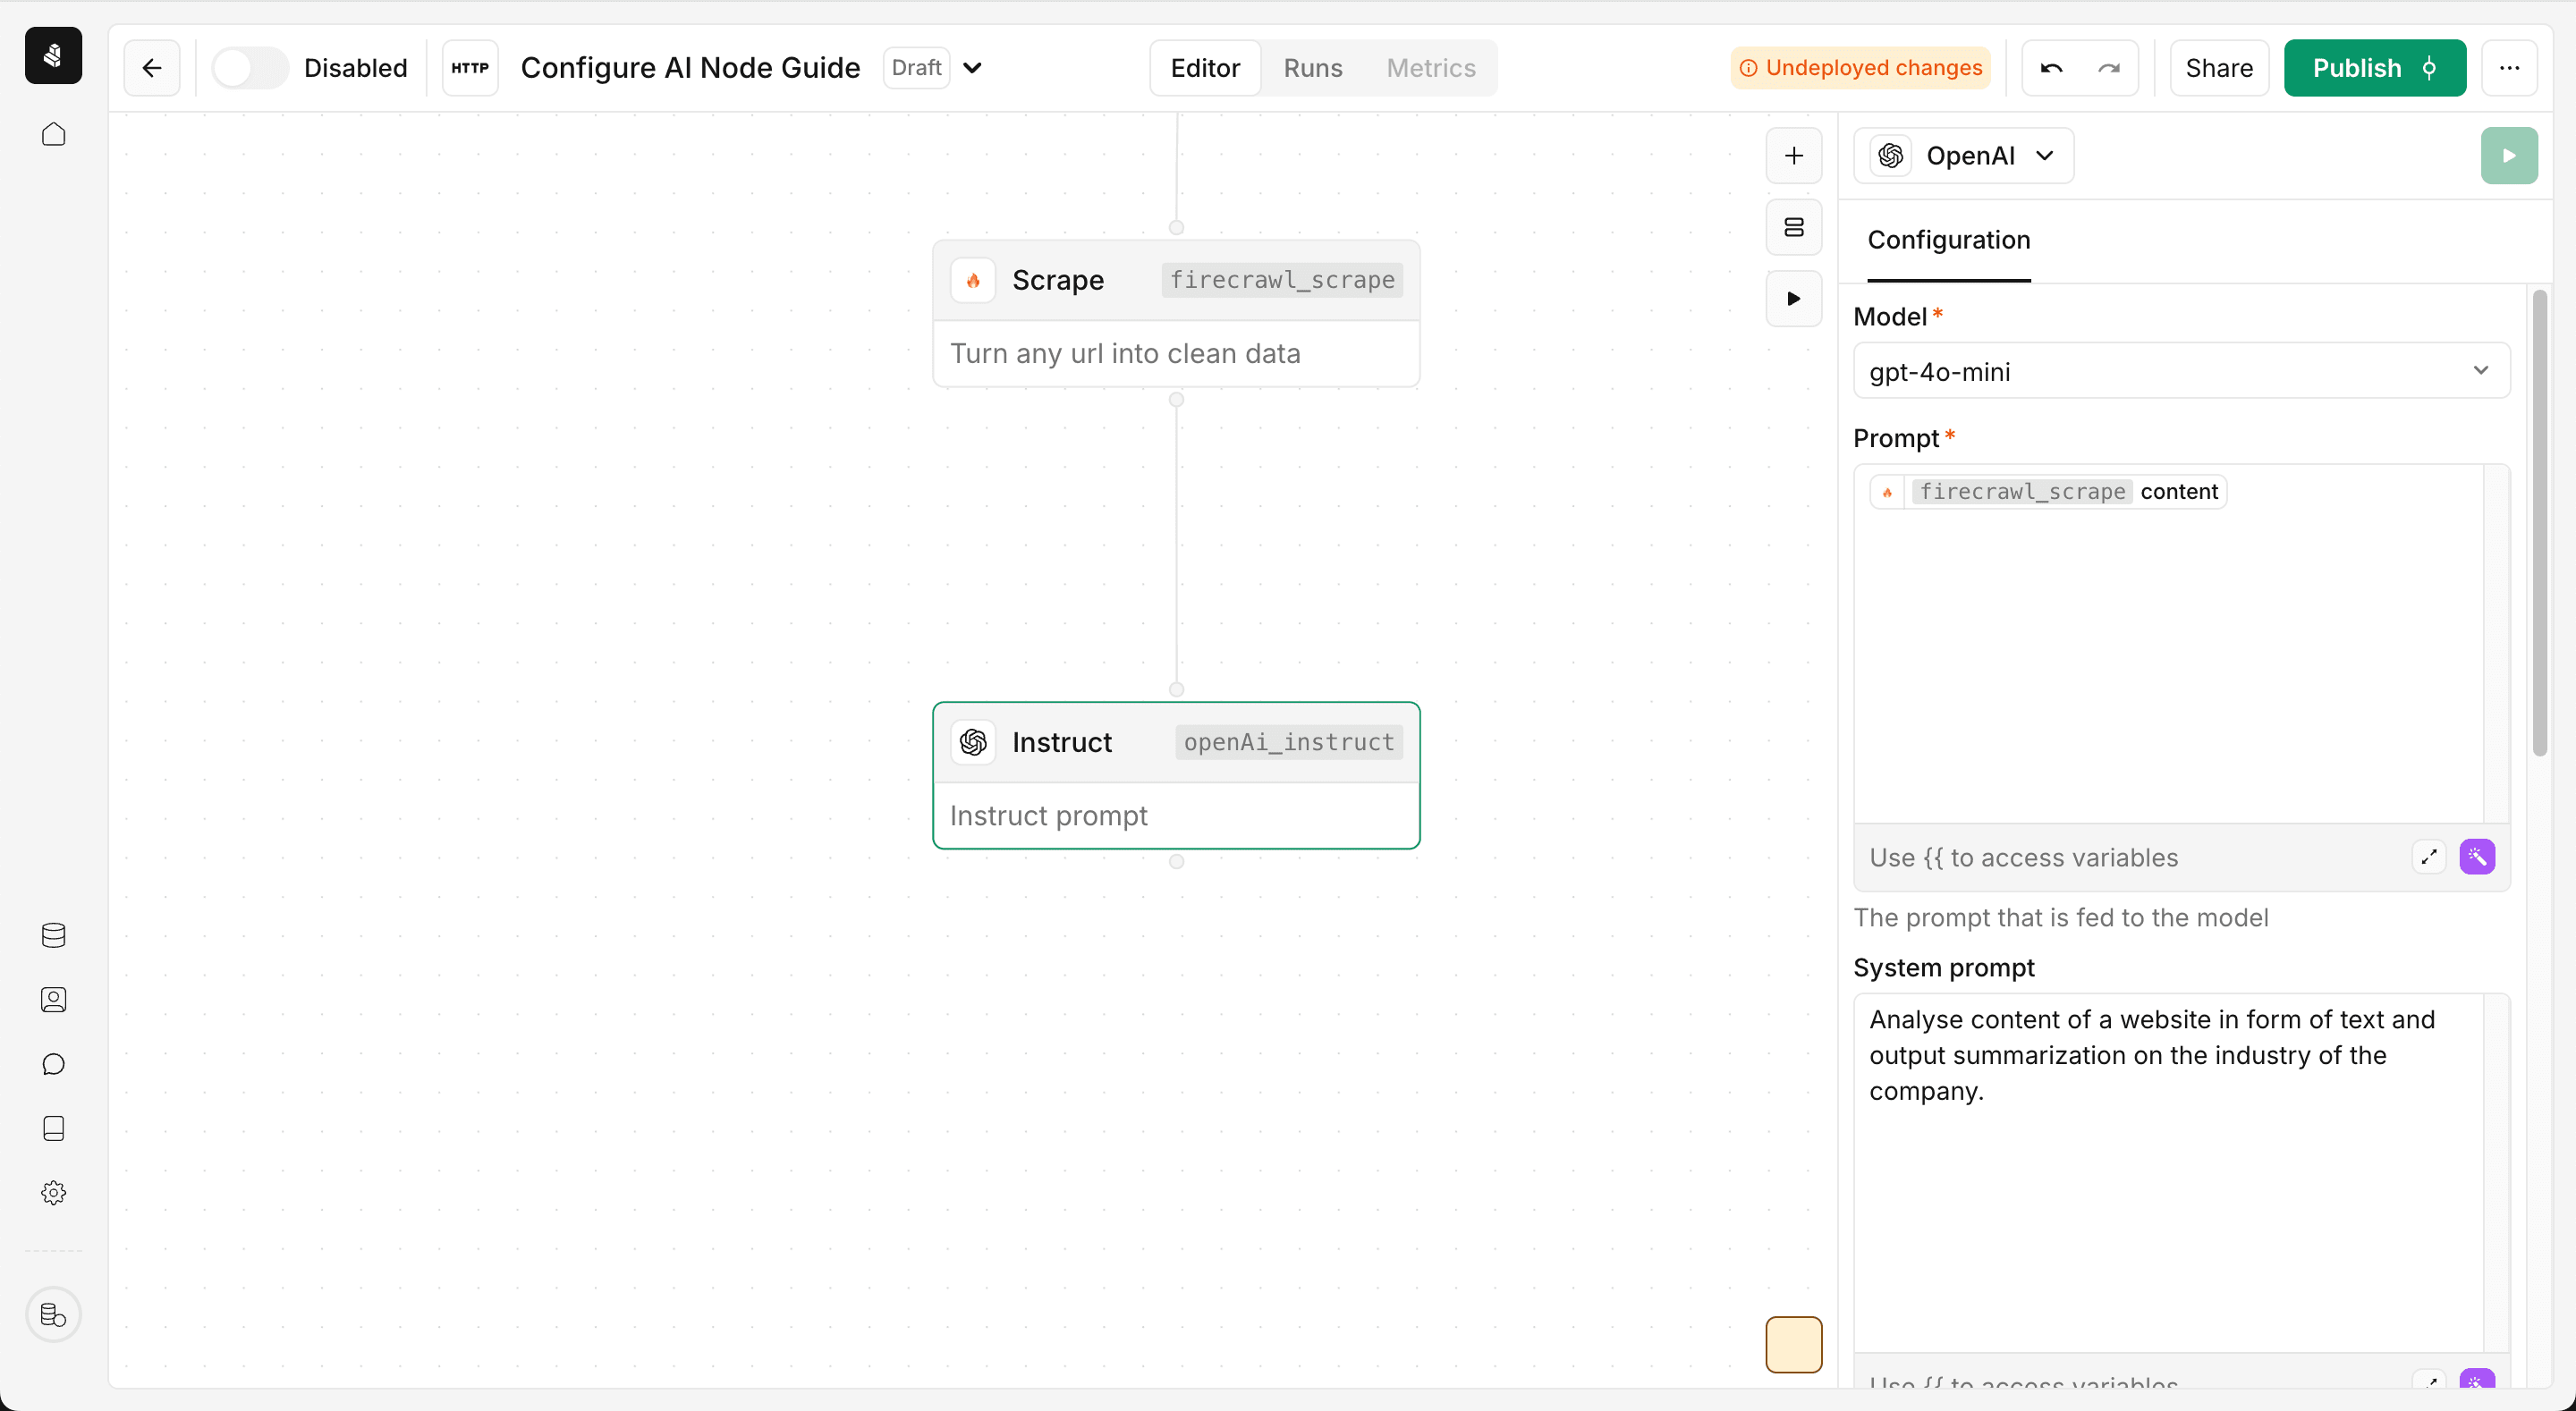
Task: Click the app logo in sidebar
Action: 53,55
